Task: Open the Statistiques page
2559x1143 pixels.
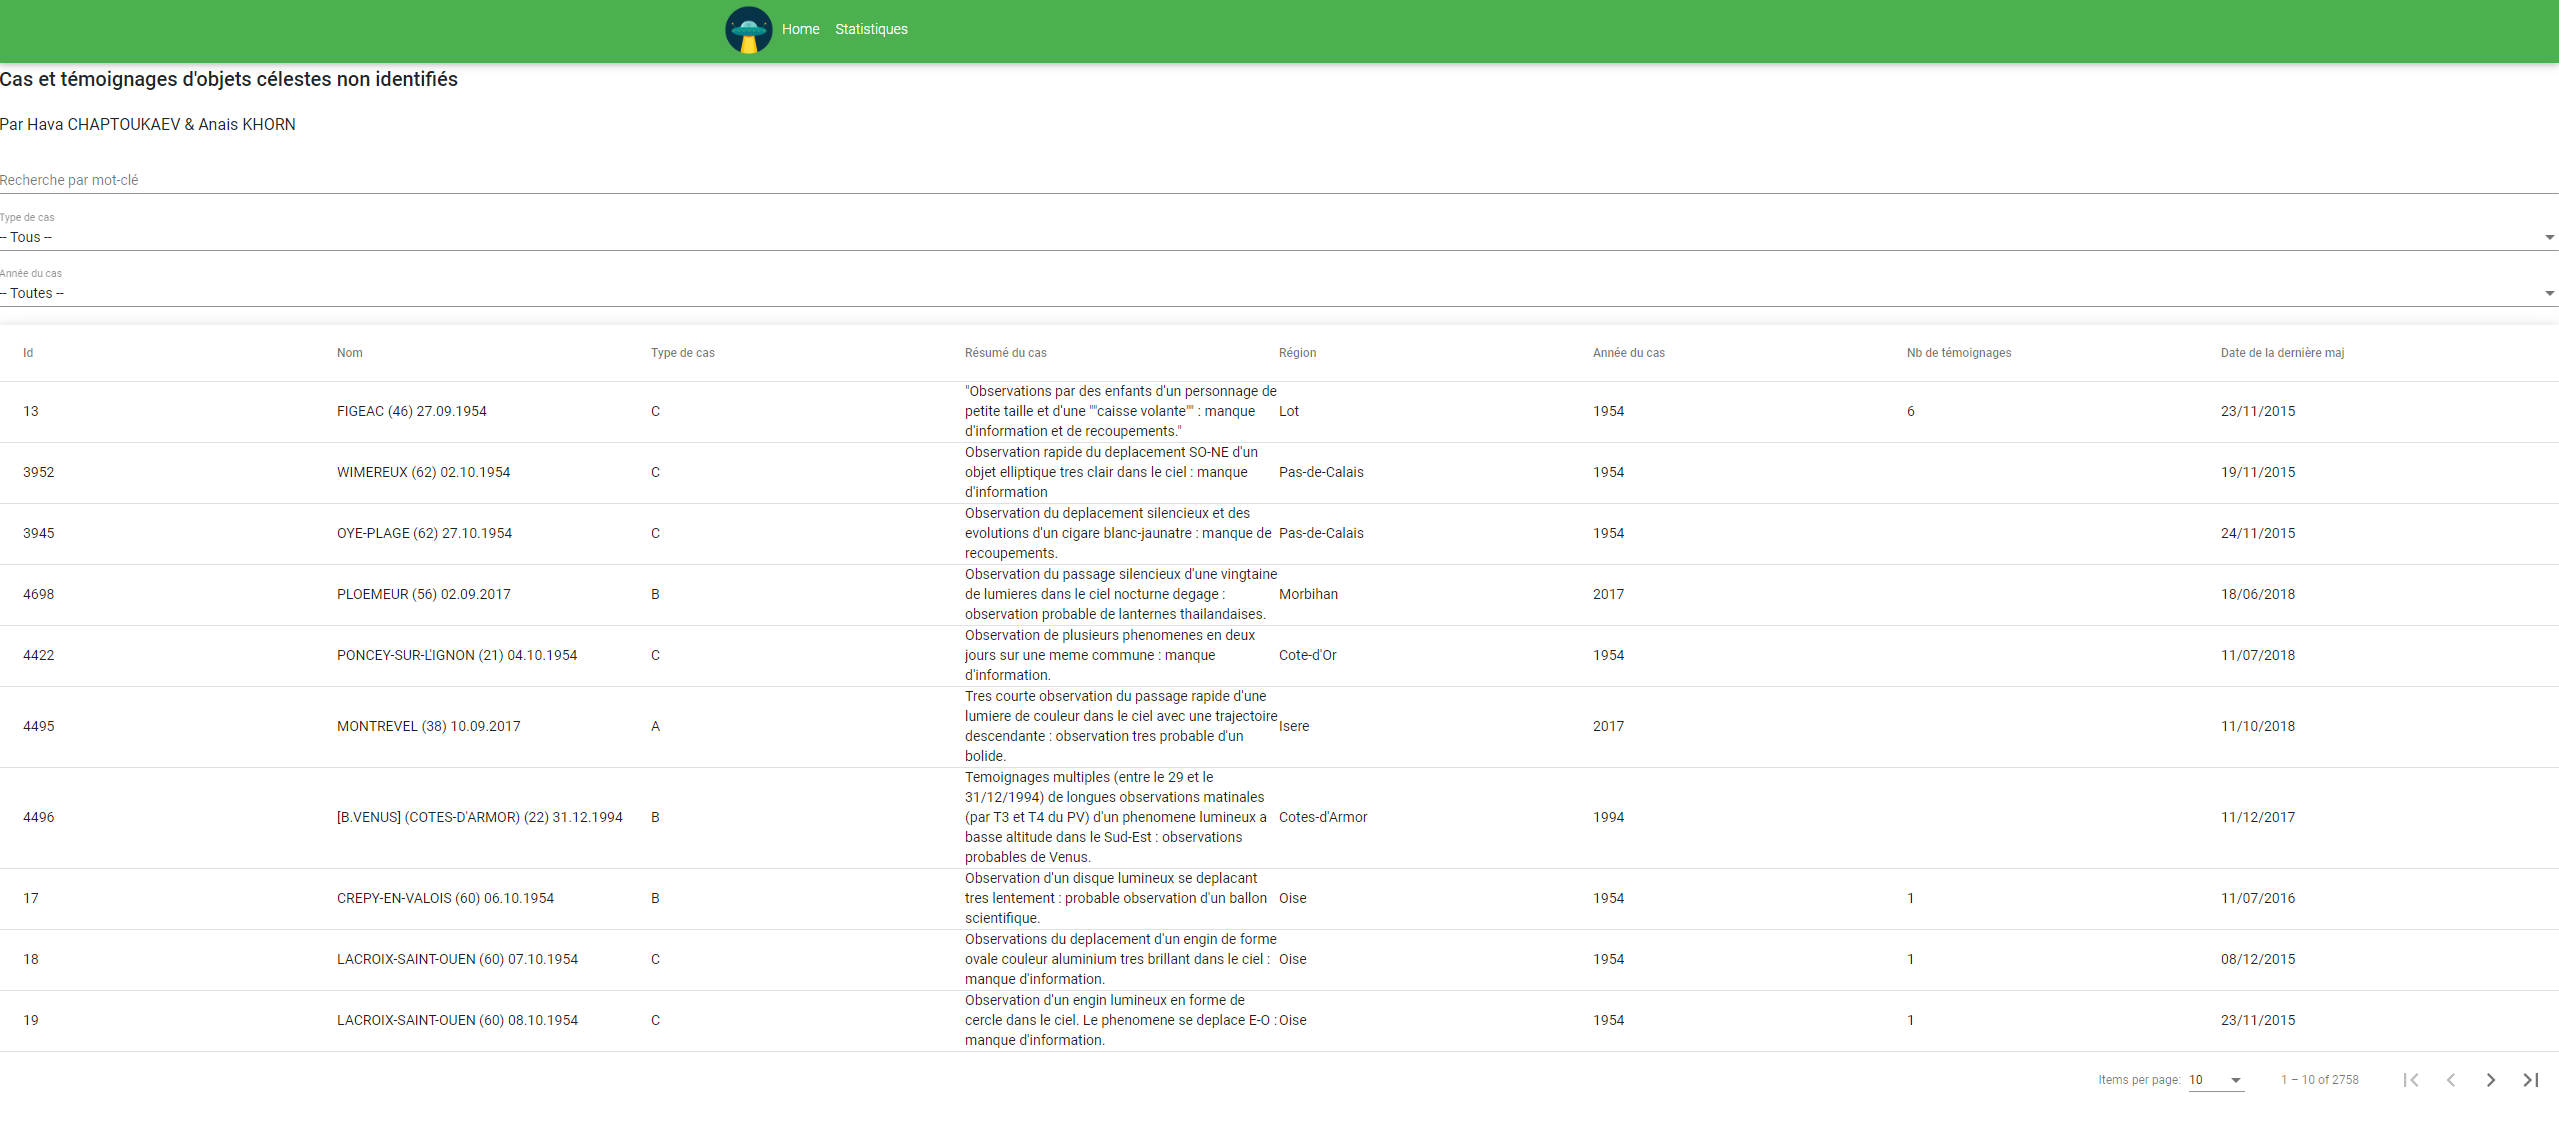Action: pos(870,29)
